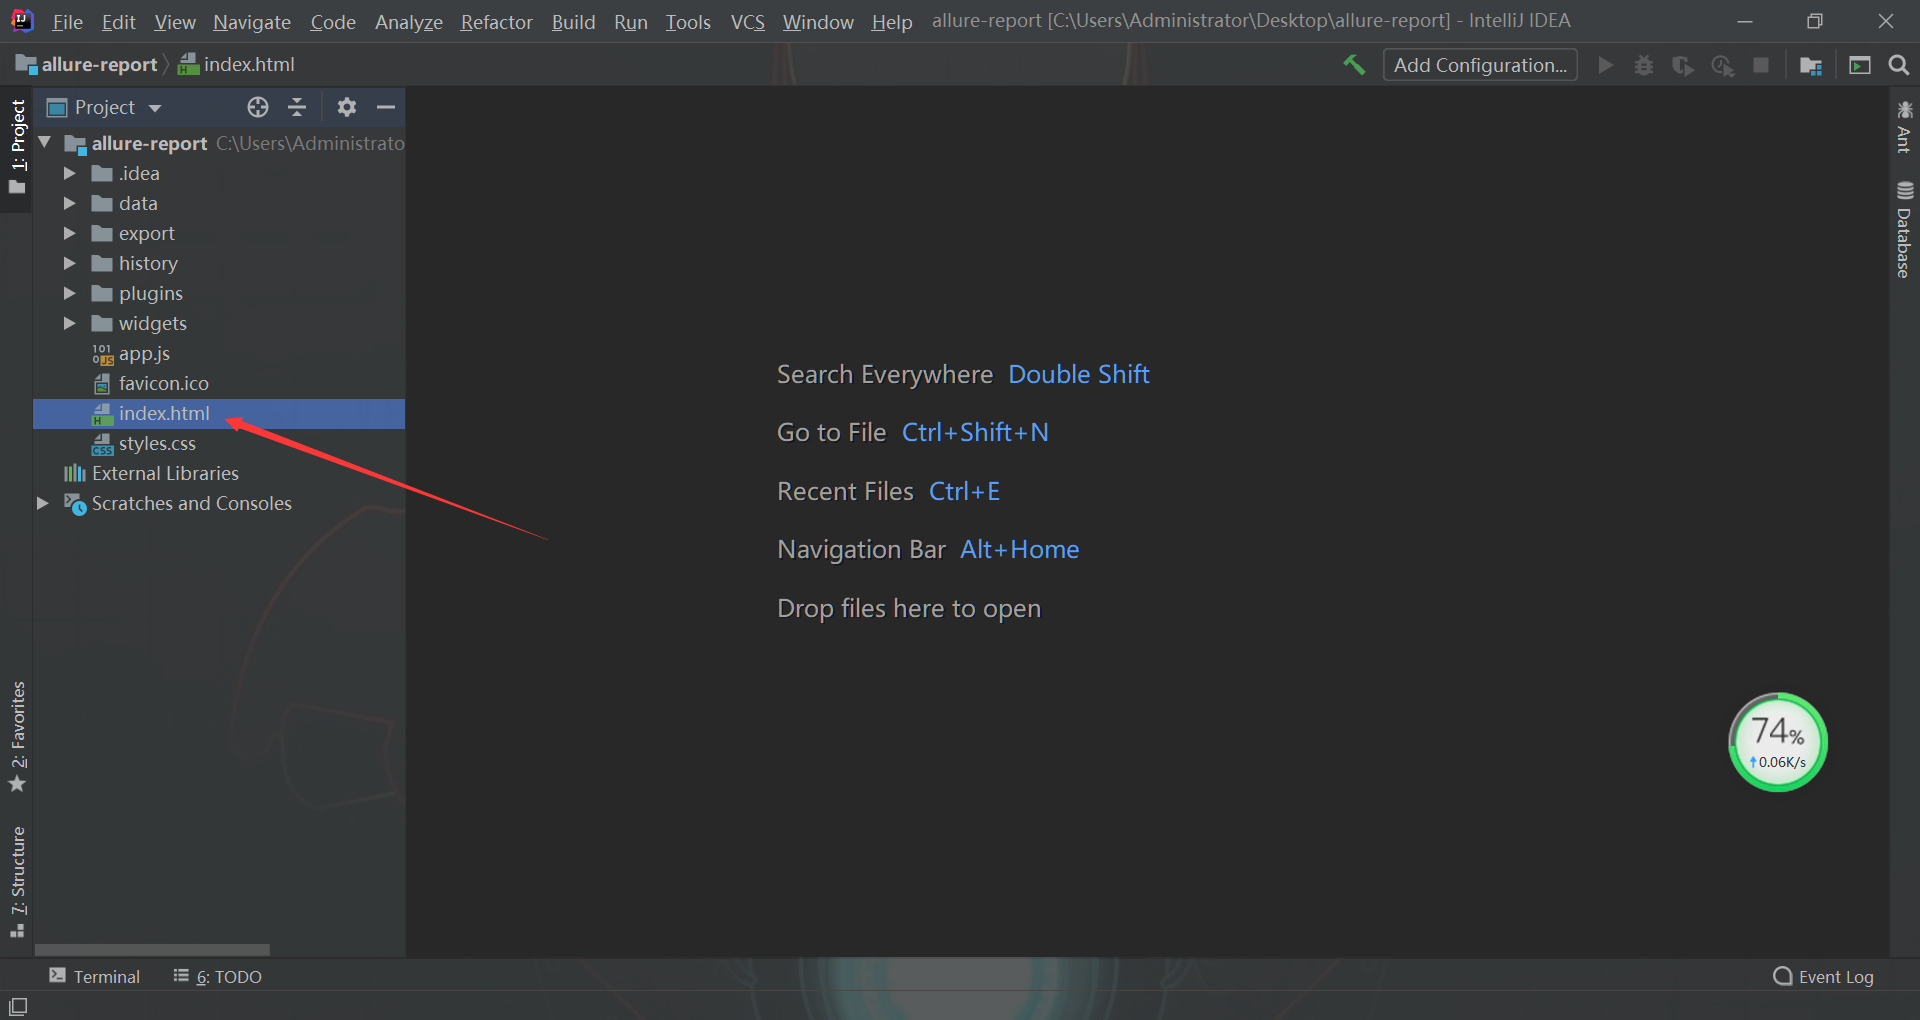
Task: Expand the widgets folder
Action: [69, 323]
